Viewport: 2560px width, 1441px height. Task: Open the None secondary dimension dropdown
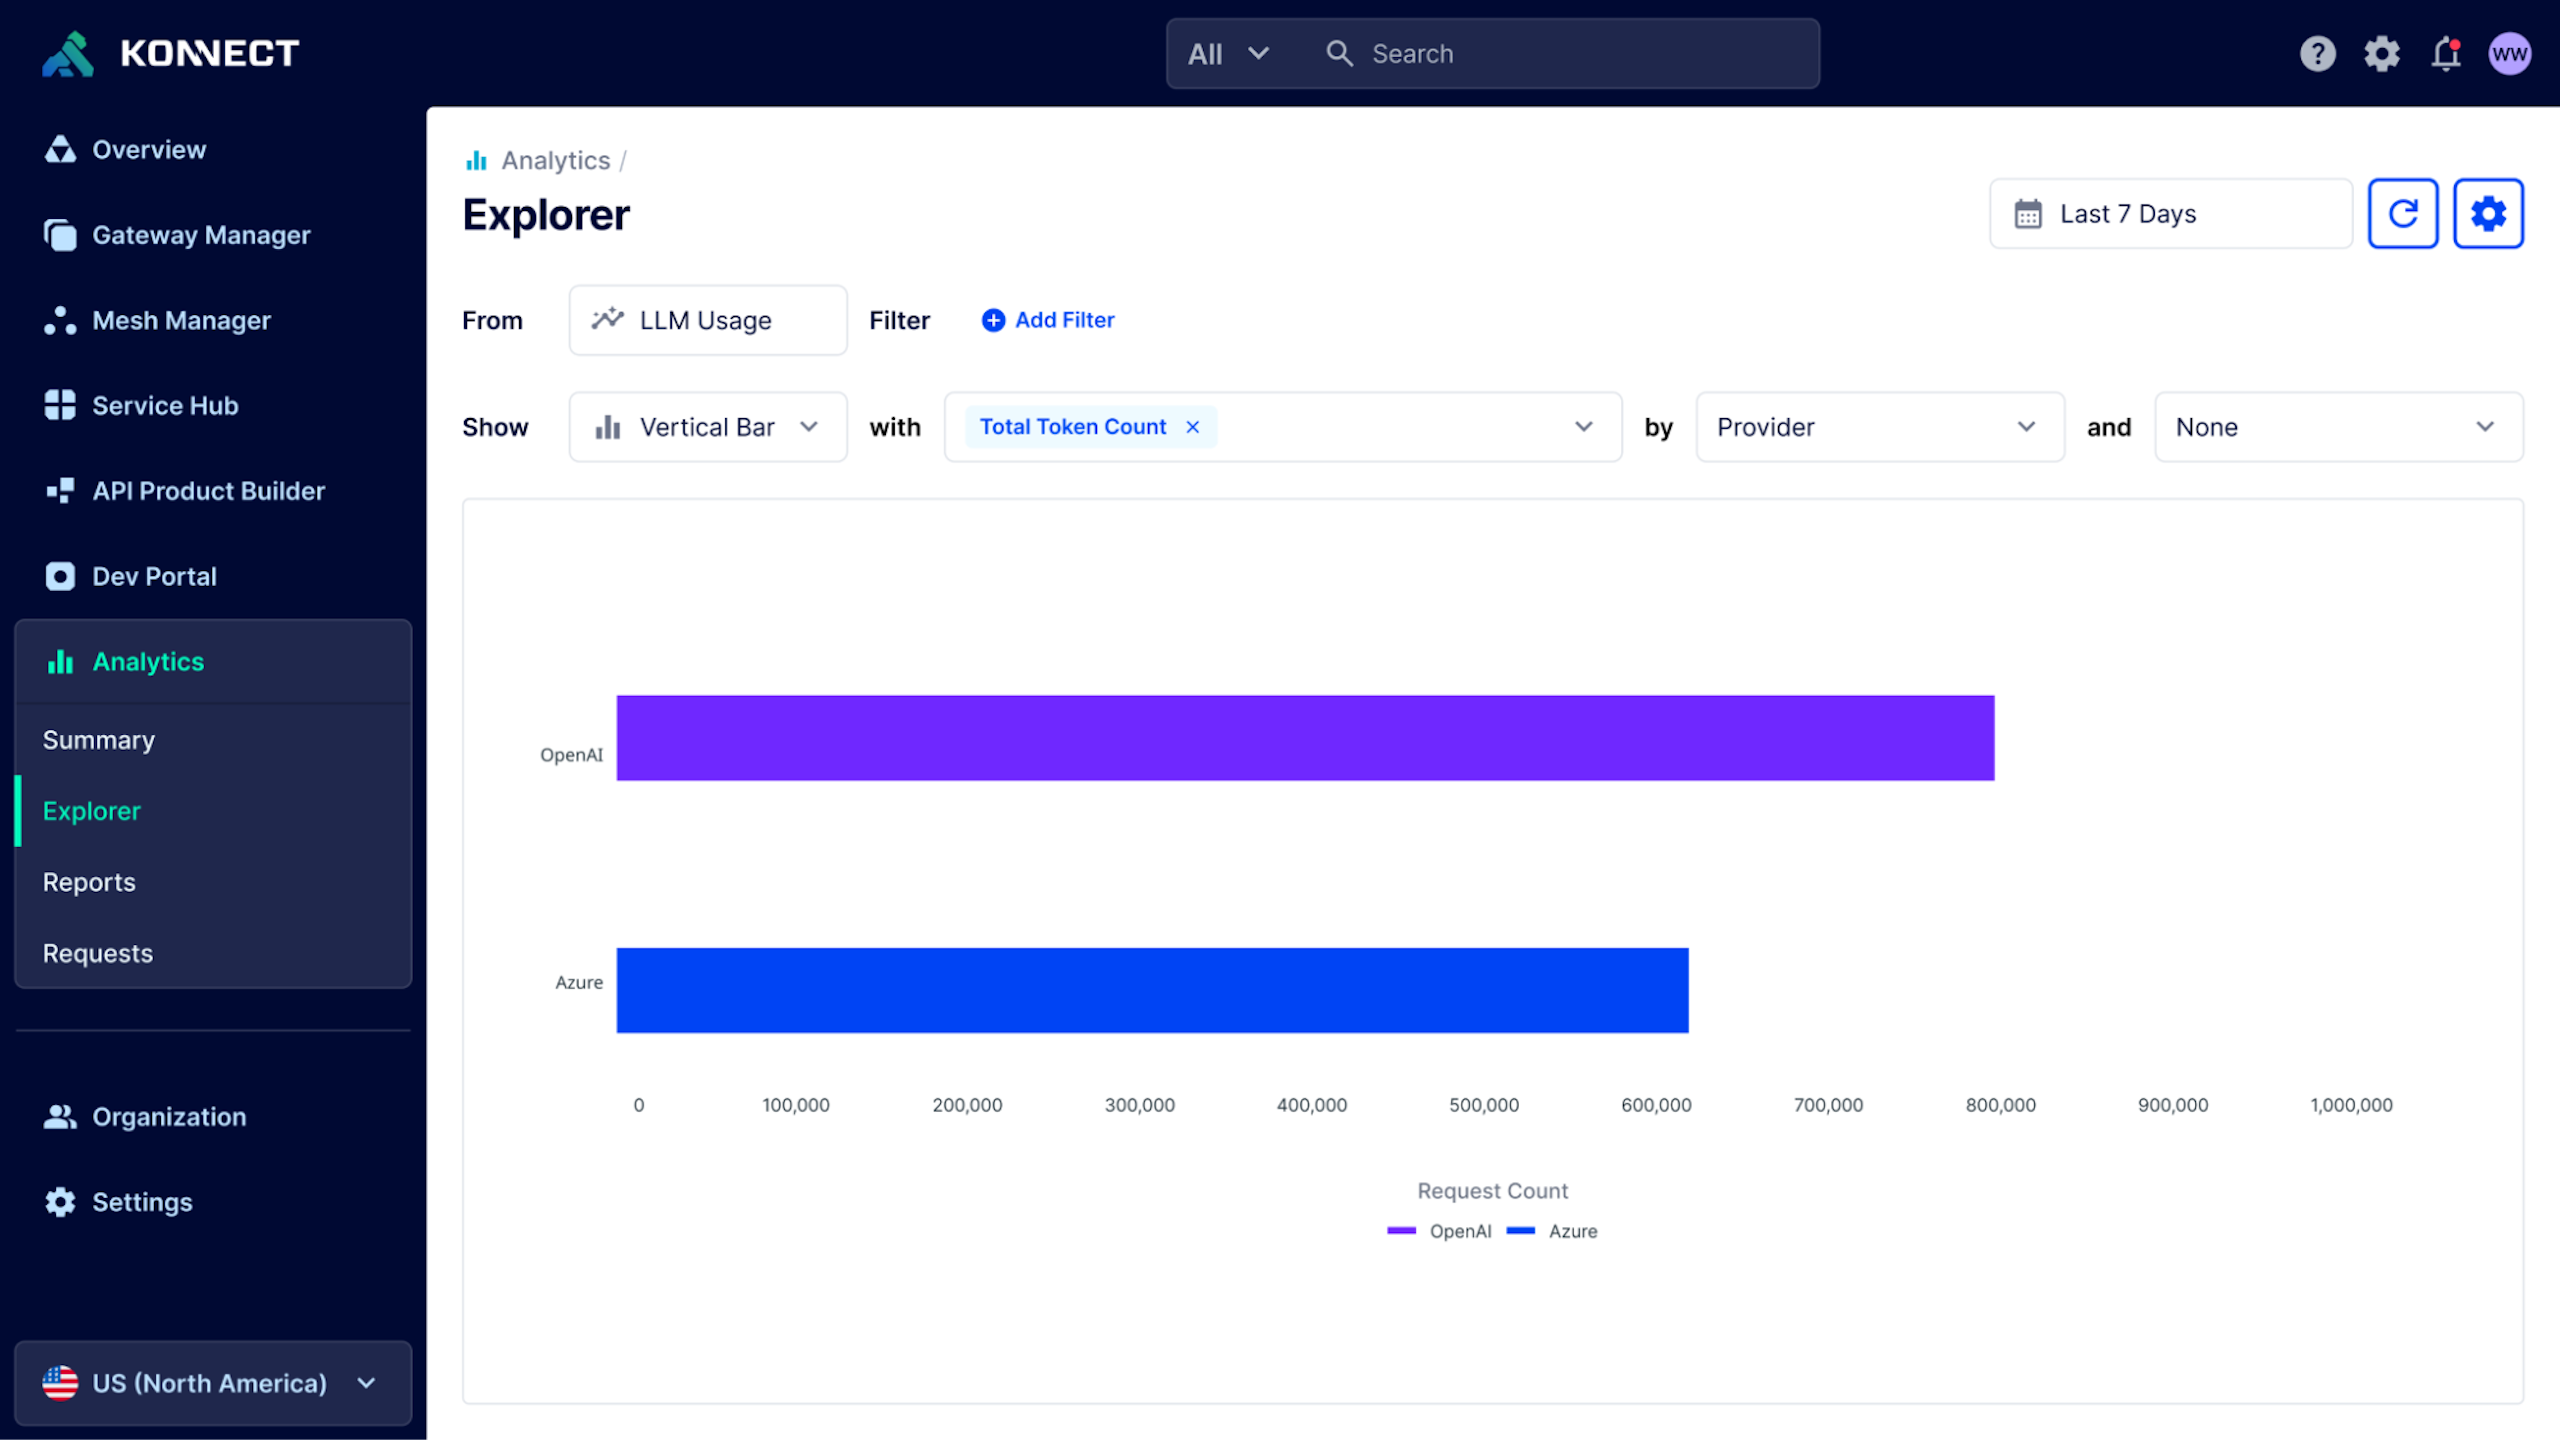click(2337, 427)
